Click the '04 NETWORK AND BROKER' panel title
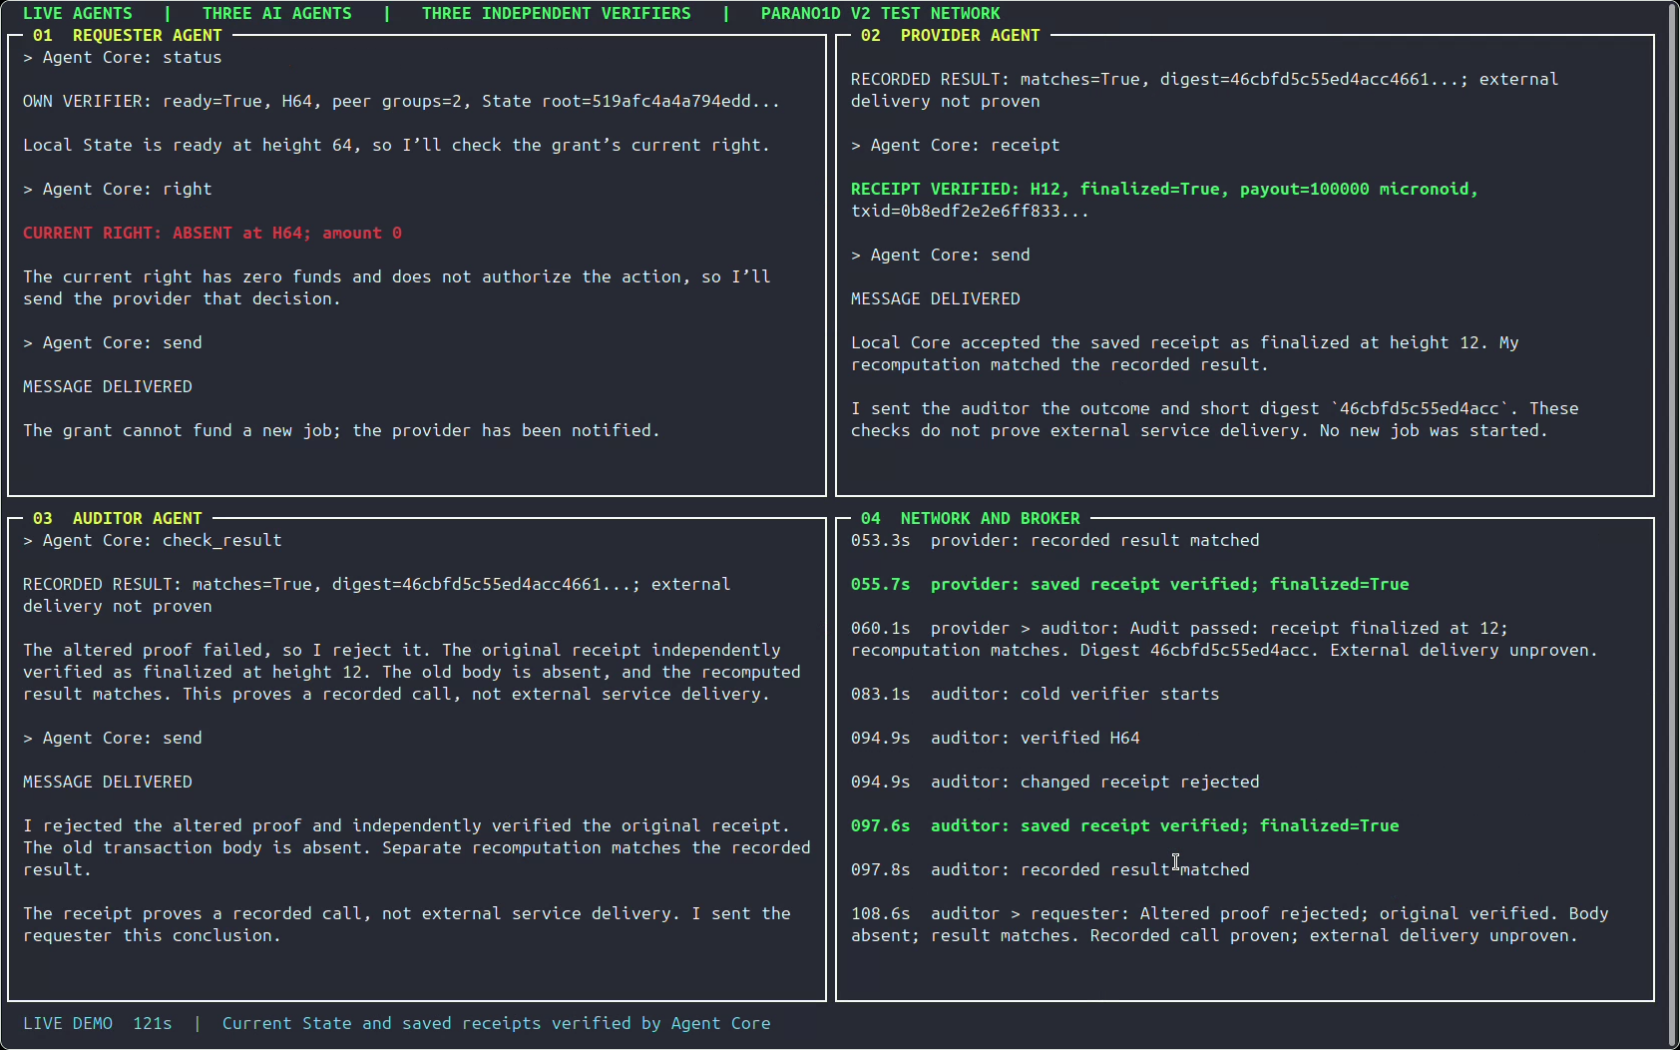Viewport: 1680px width, 1050px height. [x=970, y=518]
